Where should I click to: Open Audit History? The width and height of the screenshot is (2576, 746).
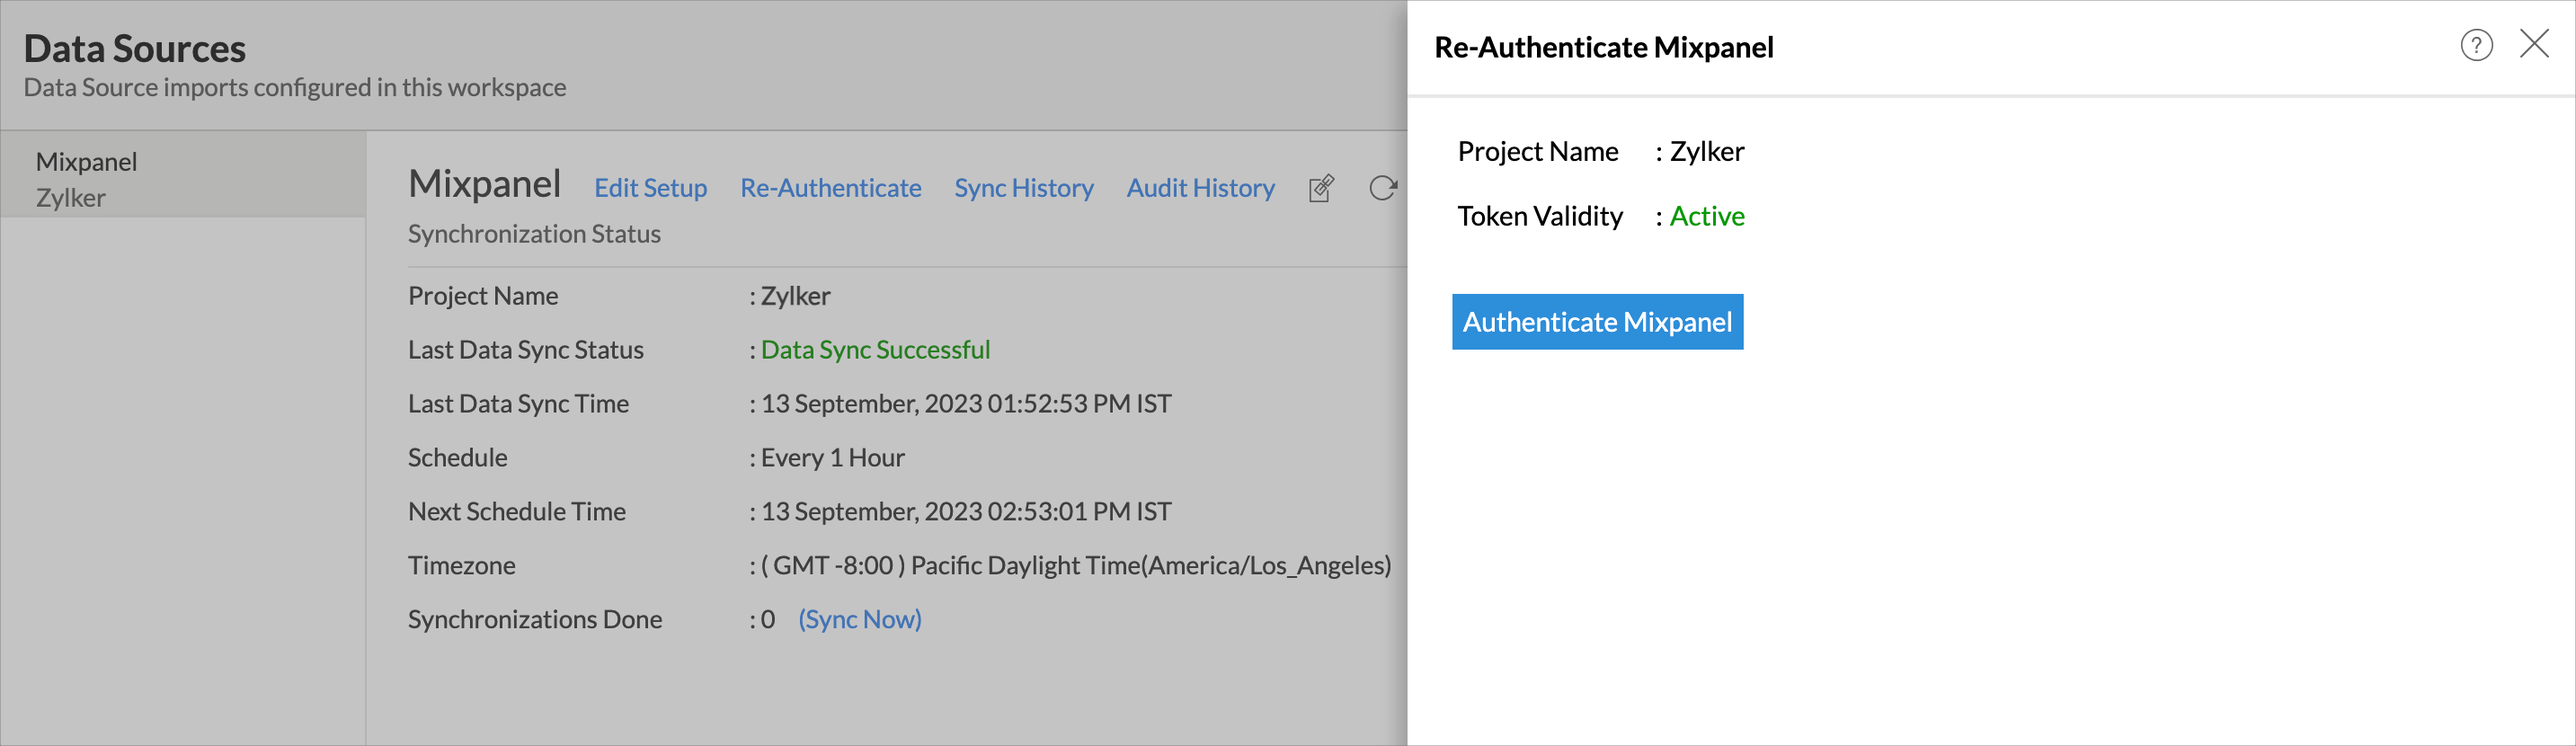pyautogui.click(x=1200, y=188)
